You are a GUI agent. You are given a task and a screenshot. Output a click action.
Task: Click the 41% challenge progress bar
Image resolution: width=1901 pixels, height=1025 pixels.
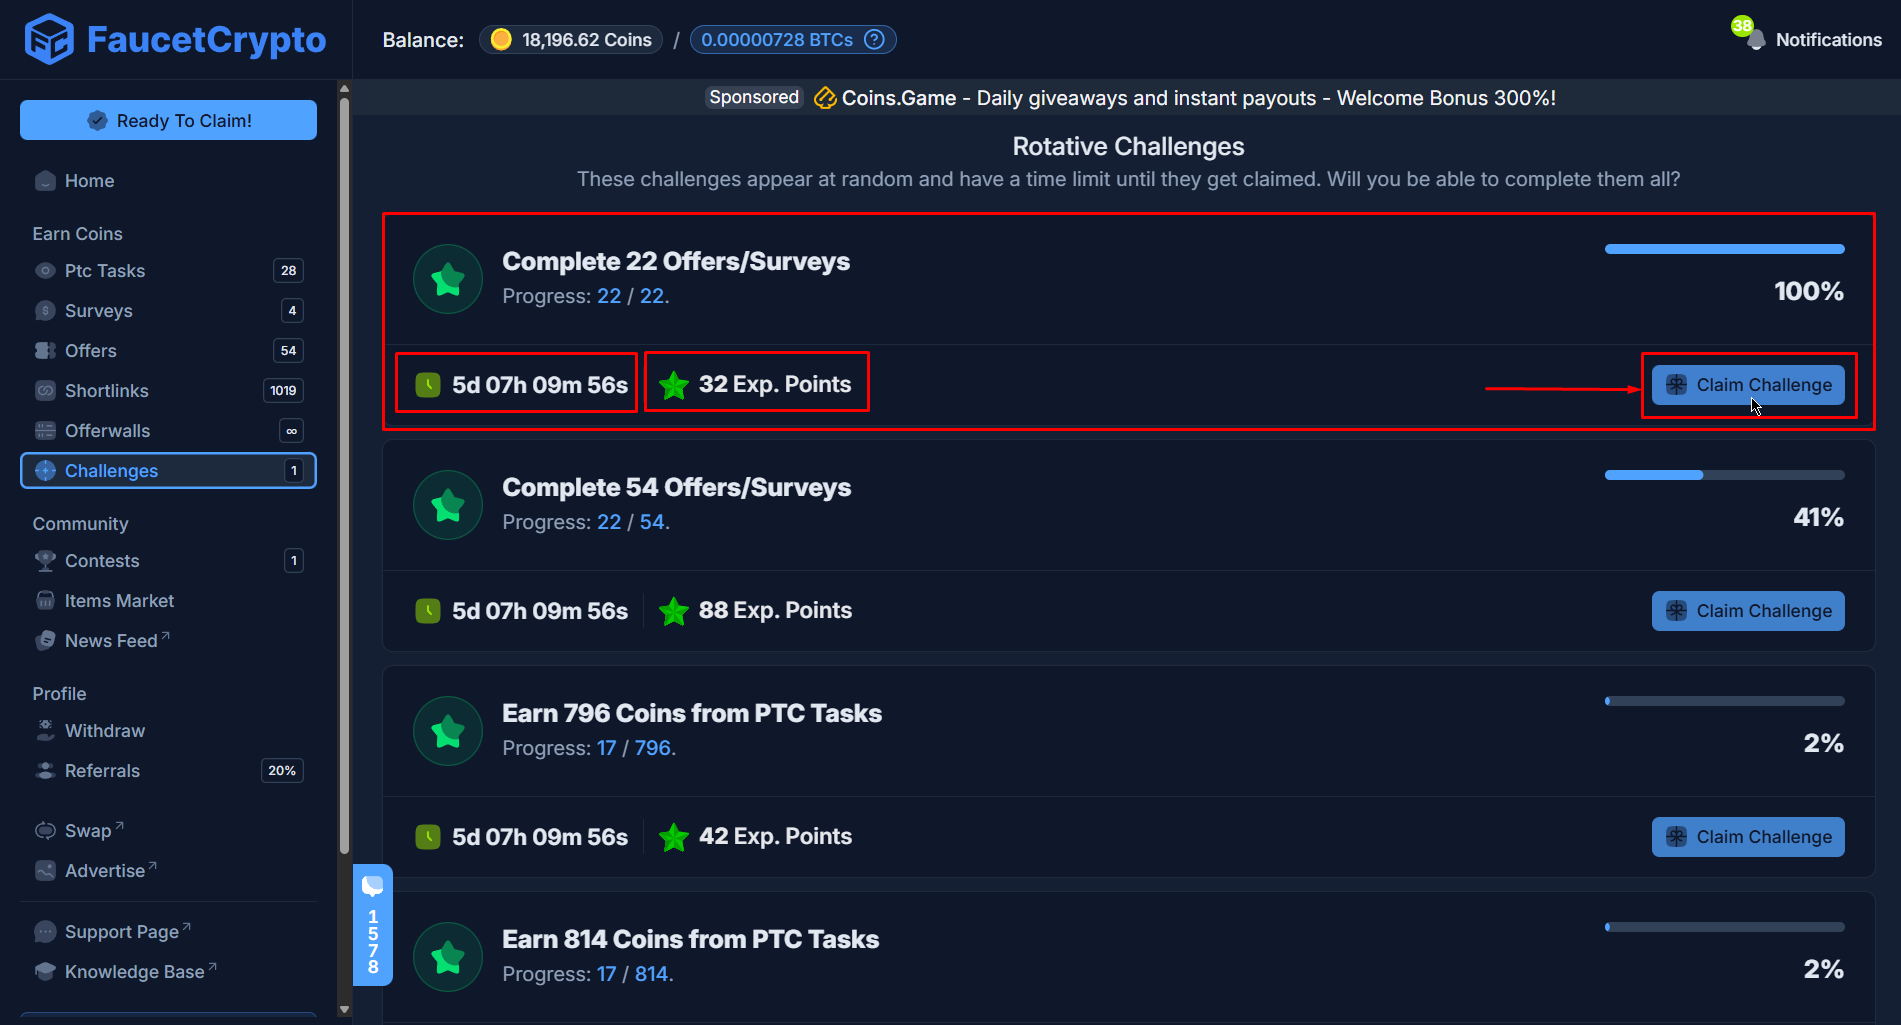(1724, 475)
